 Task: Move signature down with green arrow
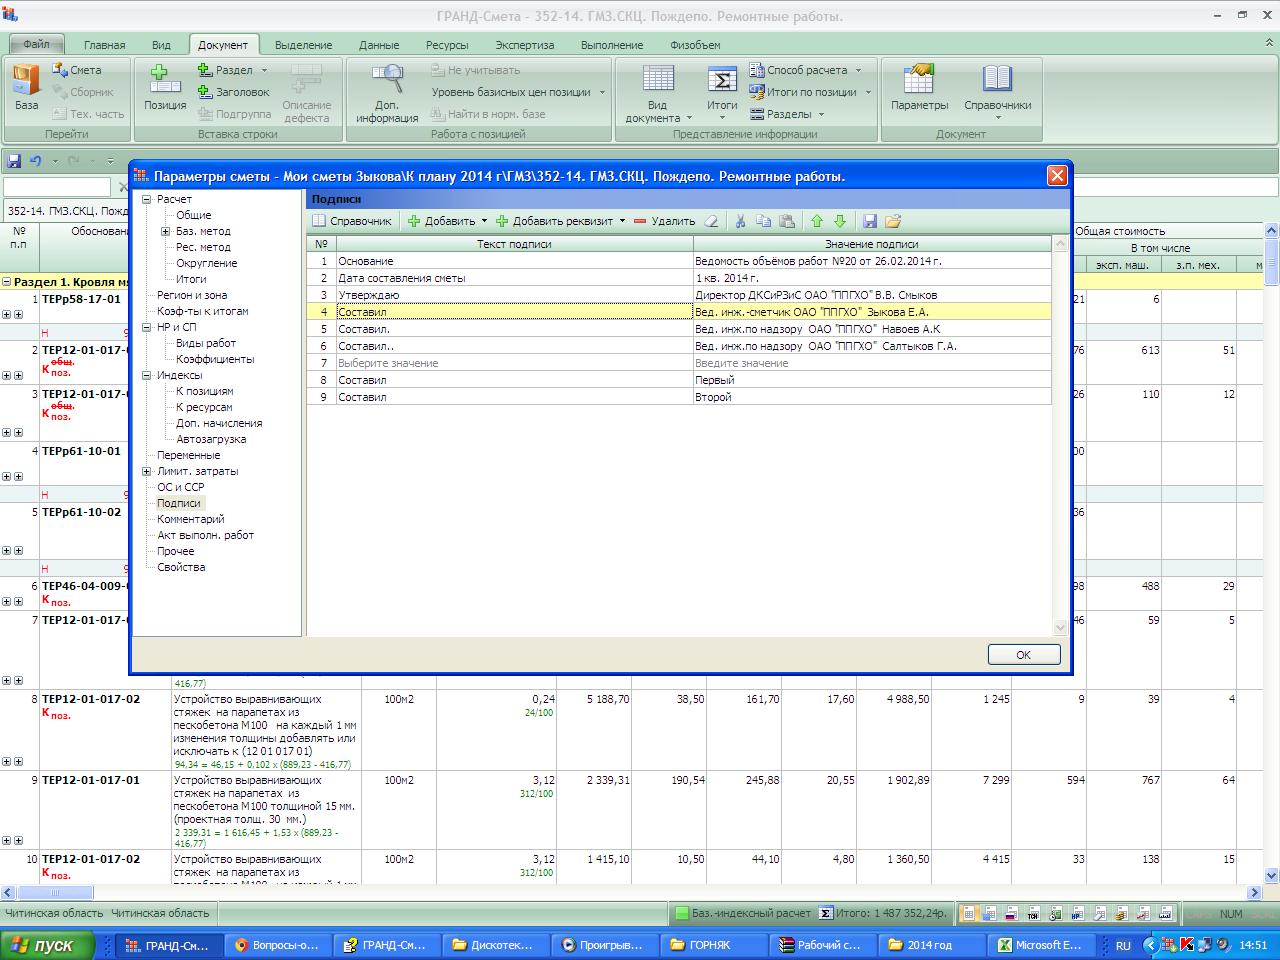tap(840, 221)
